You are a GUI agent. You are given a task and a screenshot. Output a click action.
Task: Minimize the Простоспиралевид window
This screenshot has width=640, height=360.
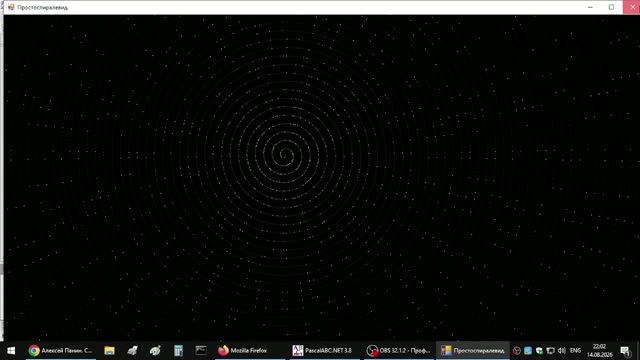click(590, 7)
